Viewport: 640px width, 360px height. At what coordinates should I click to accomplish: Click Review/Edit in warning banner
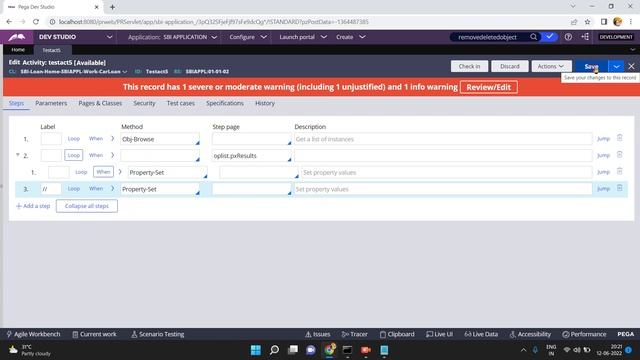[x=489, y=87]
